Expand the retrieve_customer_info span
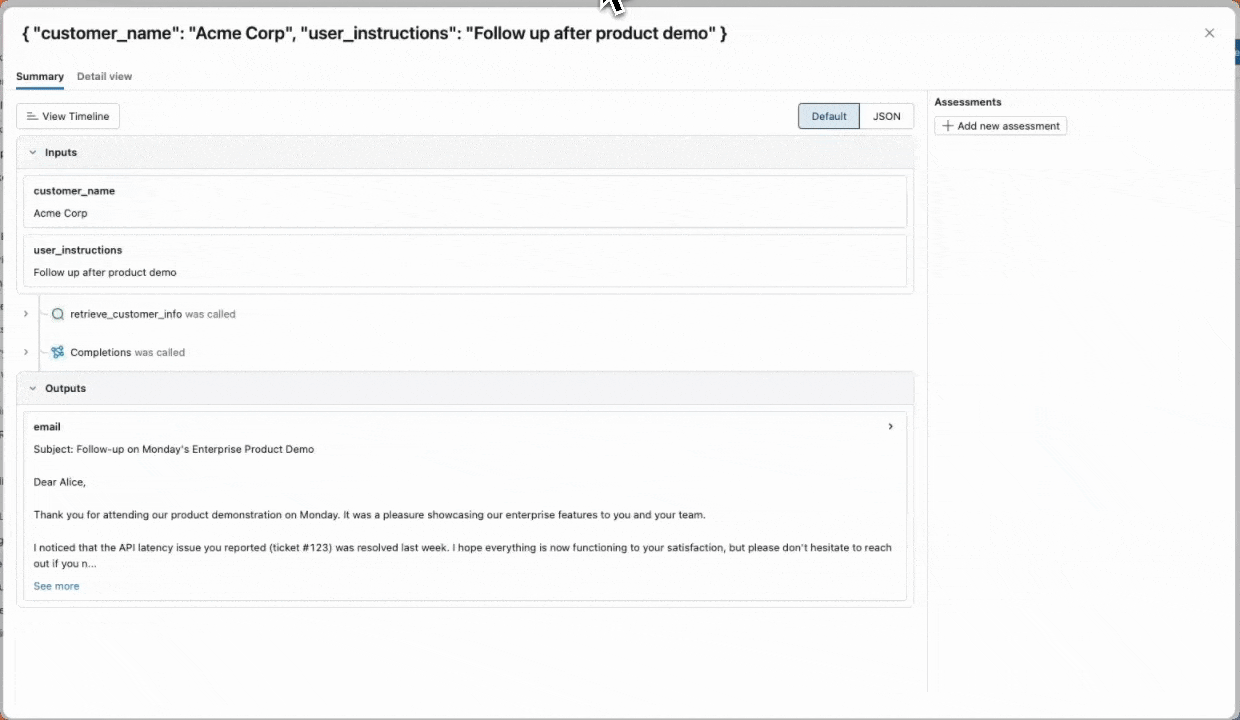This screenshot has width=1240, height=720. click(25, 313)
